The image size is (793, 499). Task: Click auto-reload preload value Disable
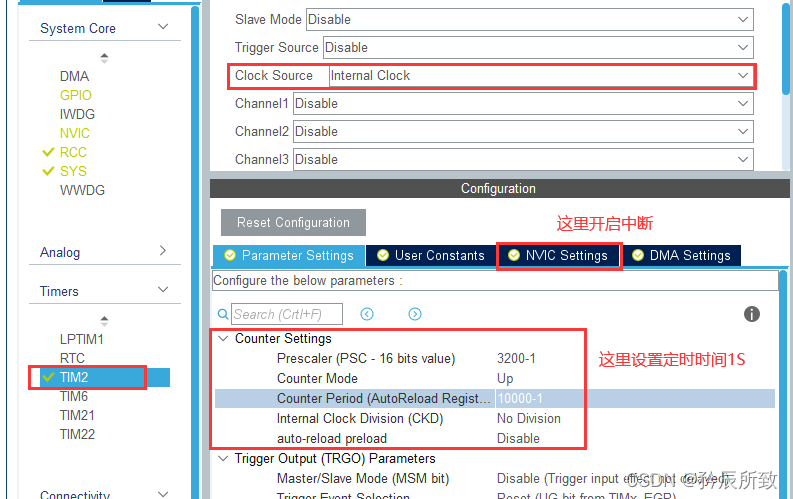tap(518, 438)
